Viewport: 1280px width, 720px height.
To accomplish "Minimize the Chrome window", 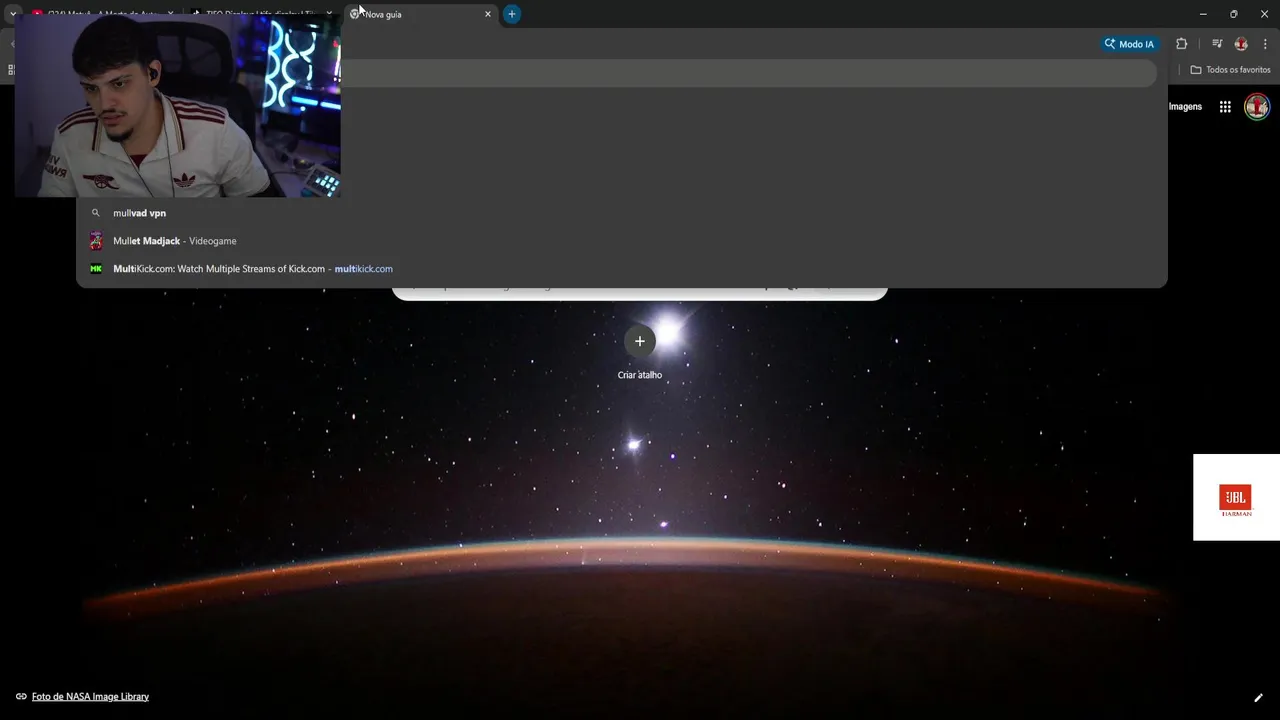I will click(1203, 14).
